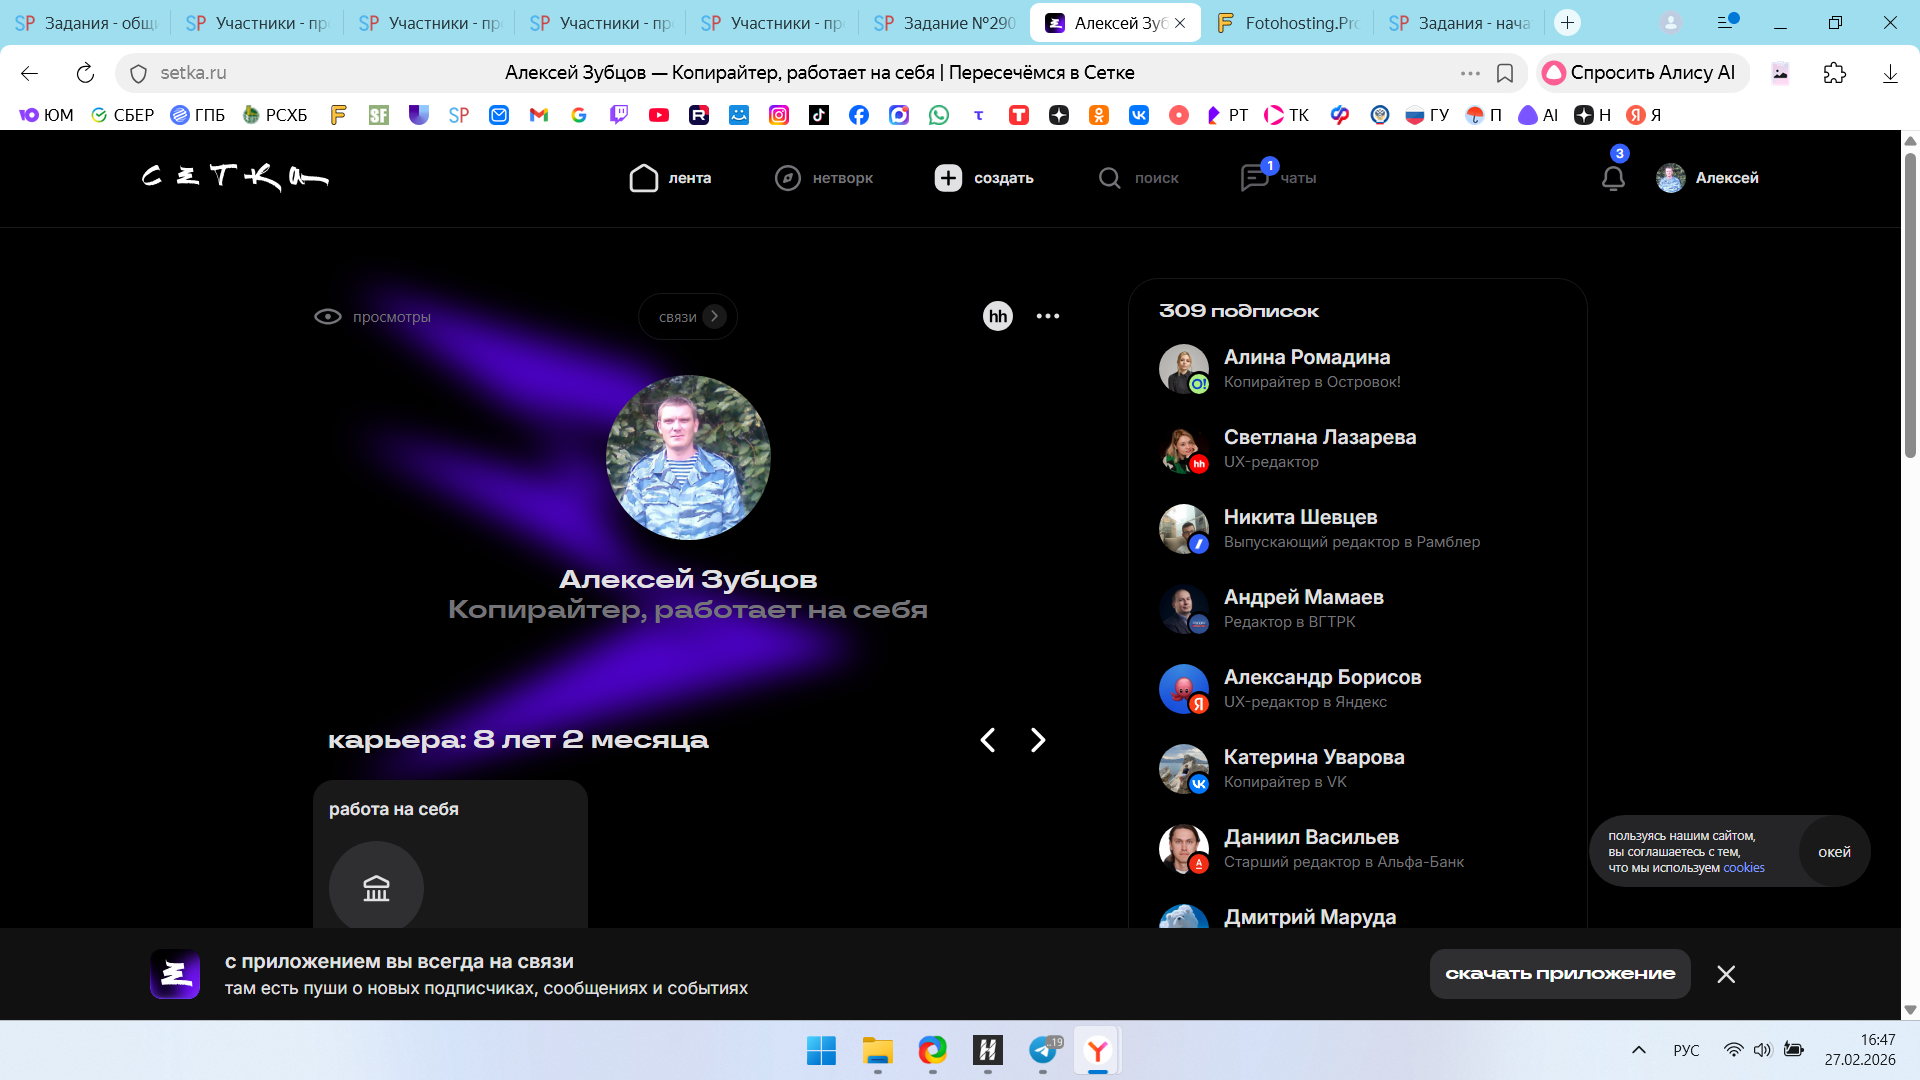Click the Сетка logo
Image resolution: width=1920 pixels, height=1080 pixels.
pos(235,177)
